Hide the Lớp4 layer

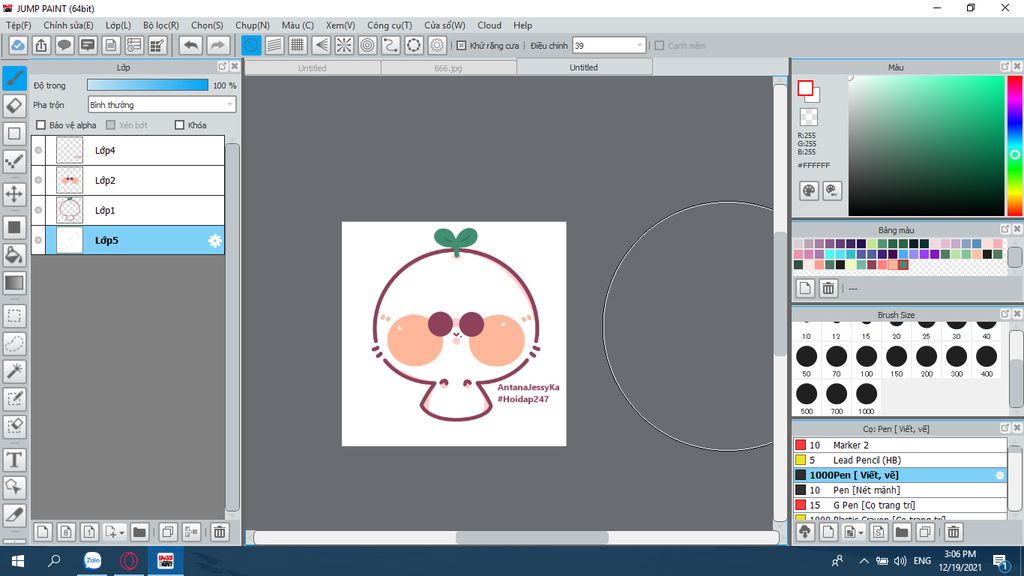pyautogui.click(x=39, y=150)
